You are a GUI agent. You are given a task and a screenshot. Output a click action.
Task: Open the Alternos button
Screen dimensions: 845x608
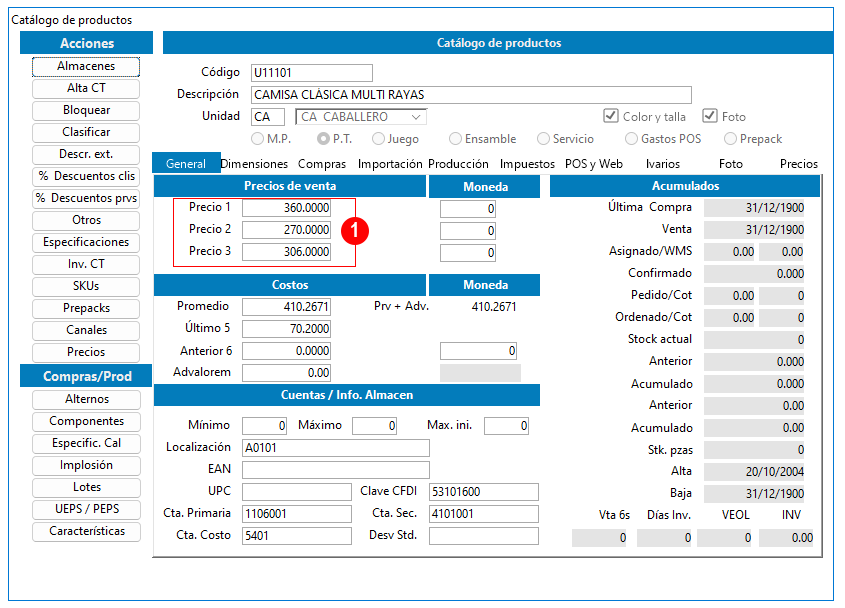coord(86,399)
